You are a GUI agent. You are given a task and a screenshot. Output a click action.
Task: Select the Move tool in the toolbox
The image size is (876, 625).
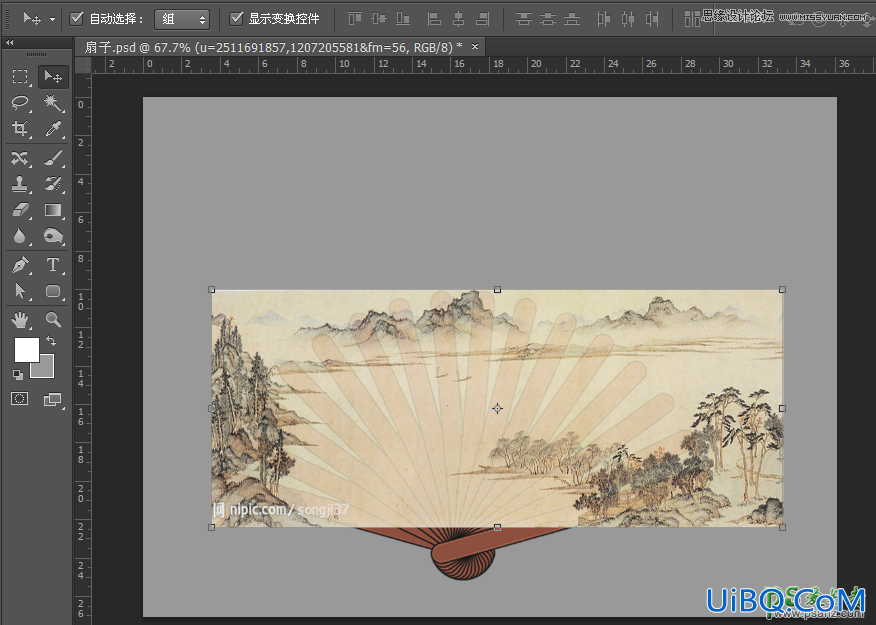click(x=53, y=77)
